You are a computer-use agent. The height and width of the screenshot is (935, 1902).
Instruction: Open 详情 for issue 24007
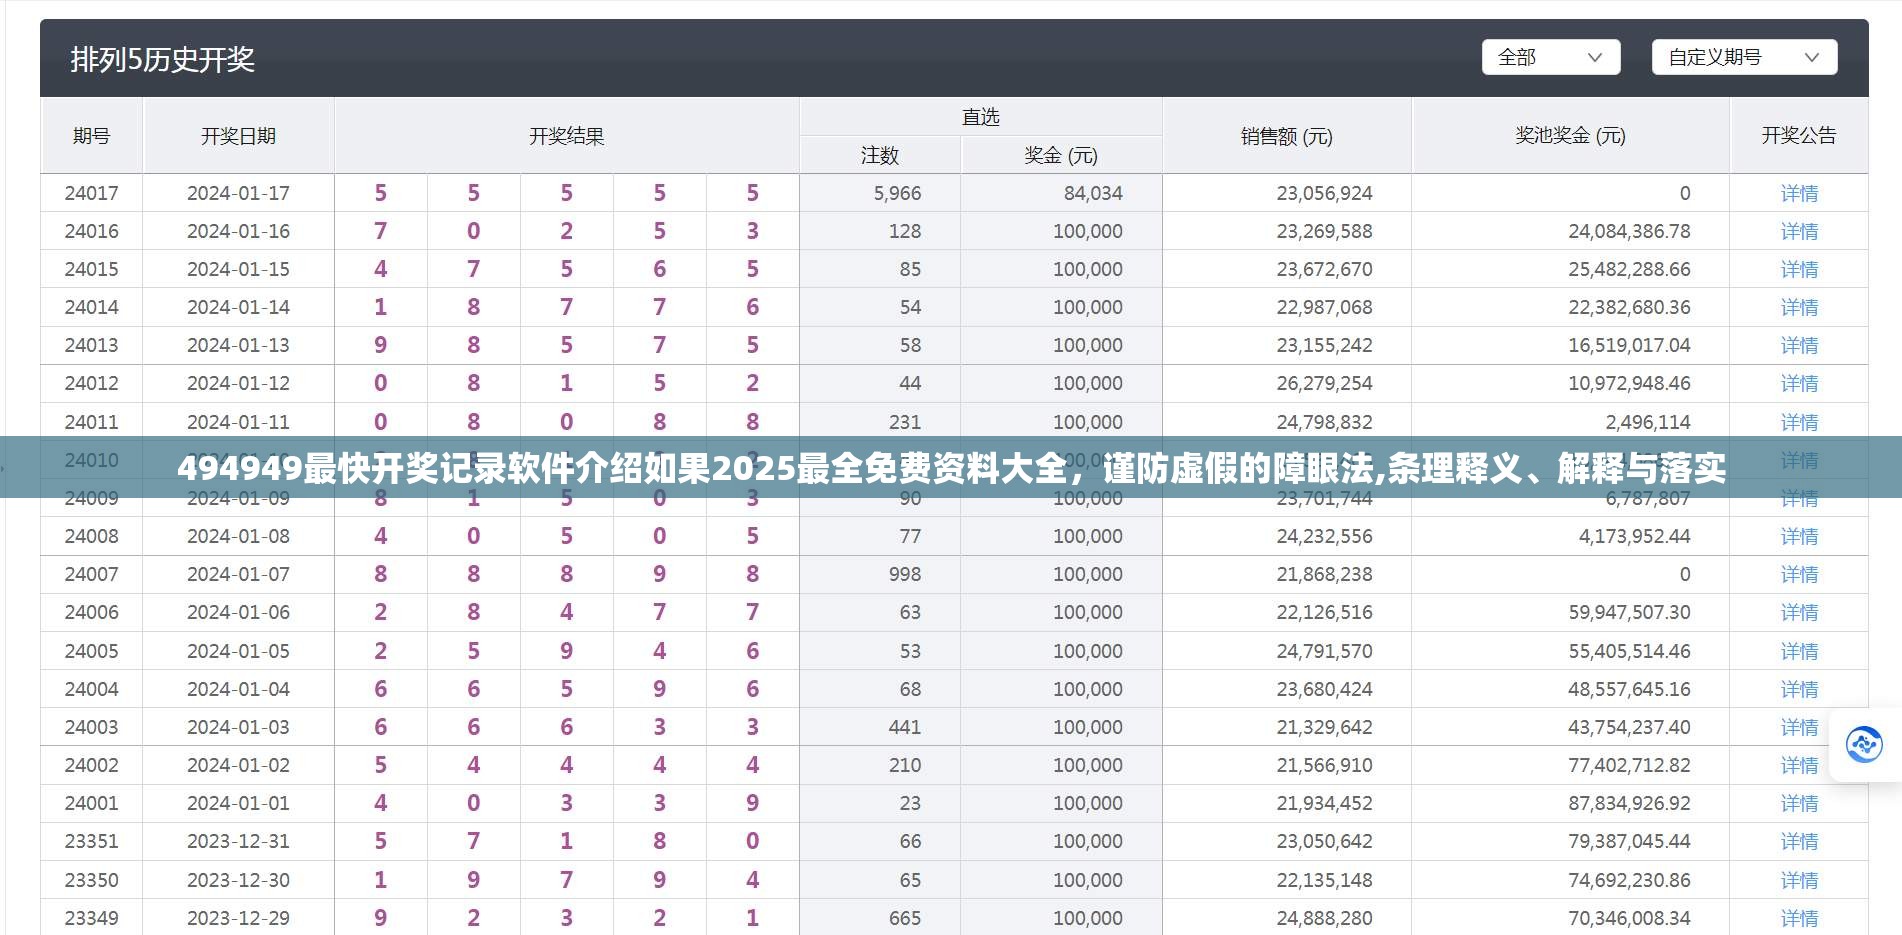click(1799, 574)
